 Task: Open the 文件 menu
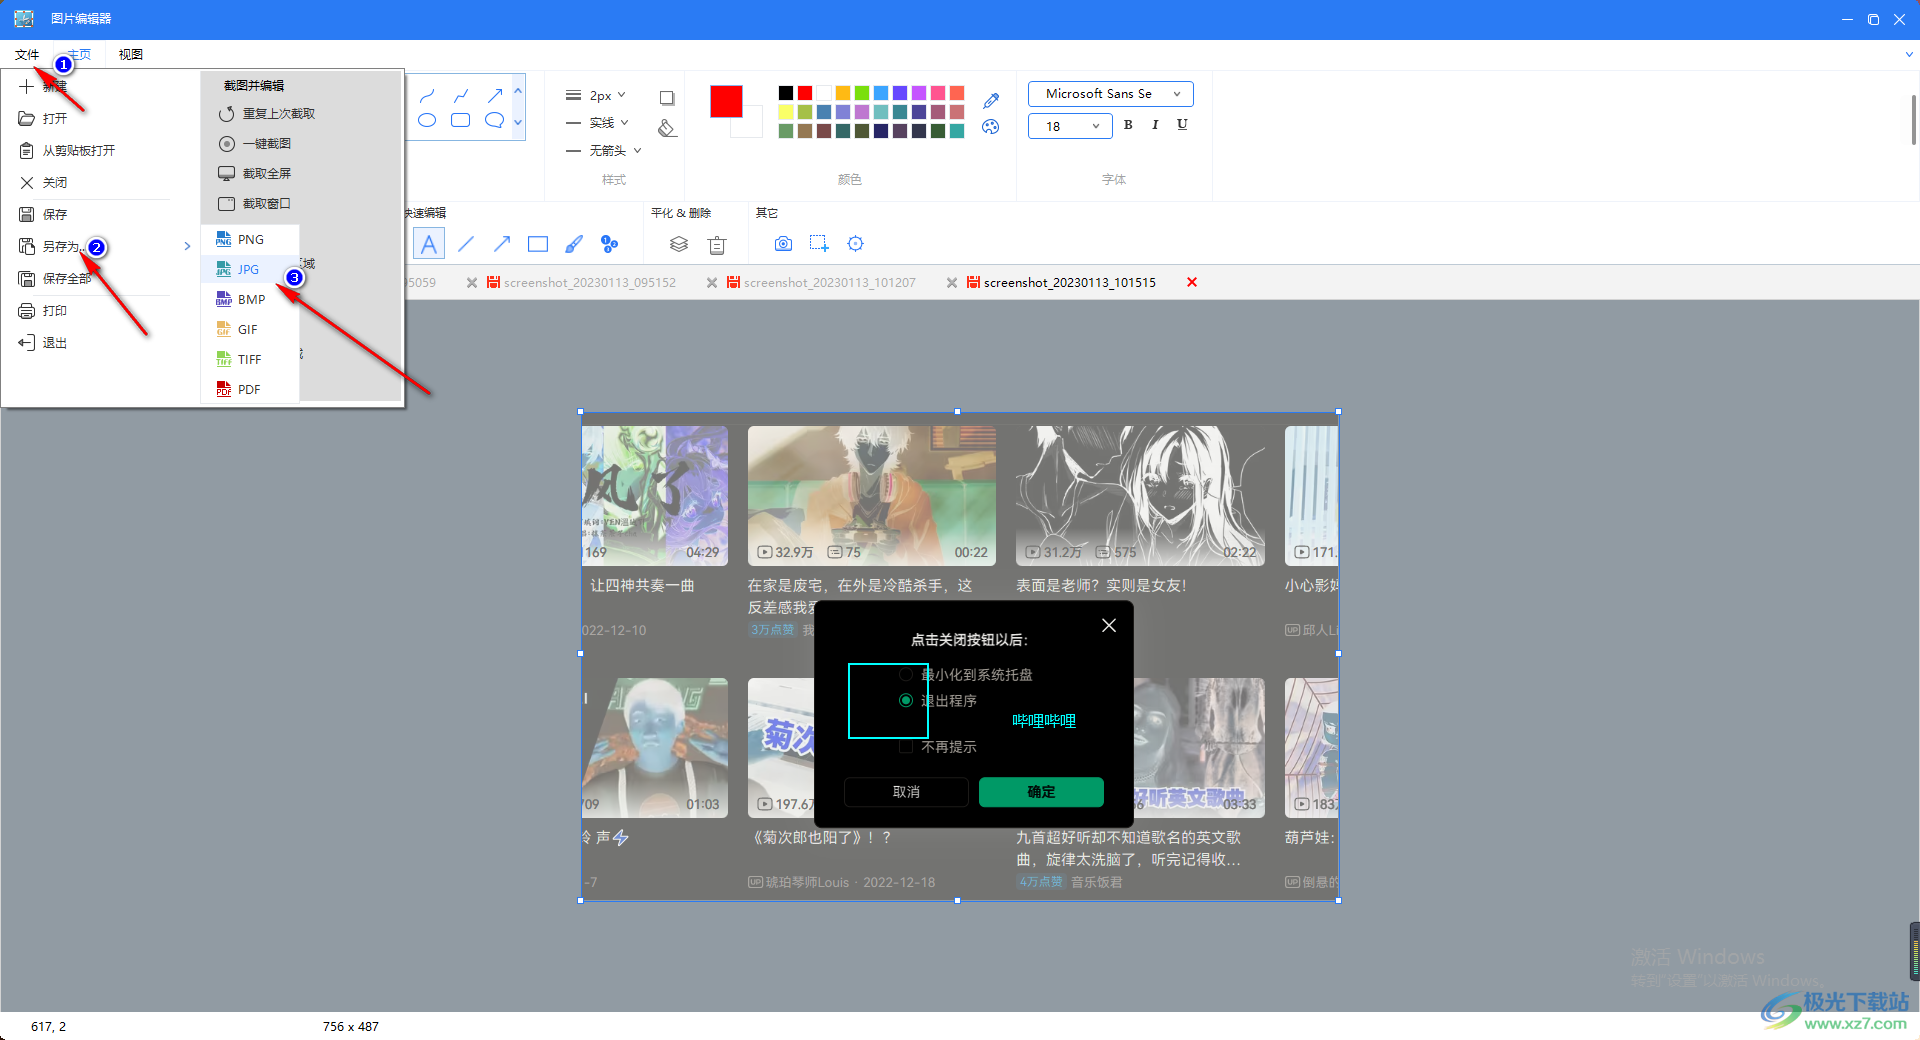point(27,55)
